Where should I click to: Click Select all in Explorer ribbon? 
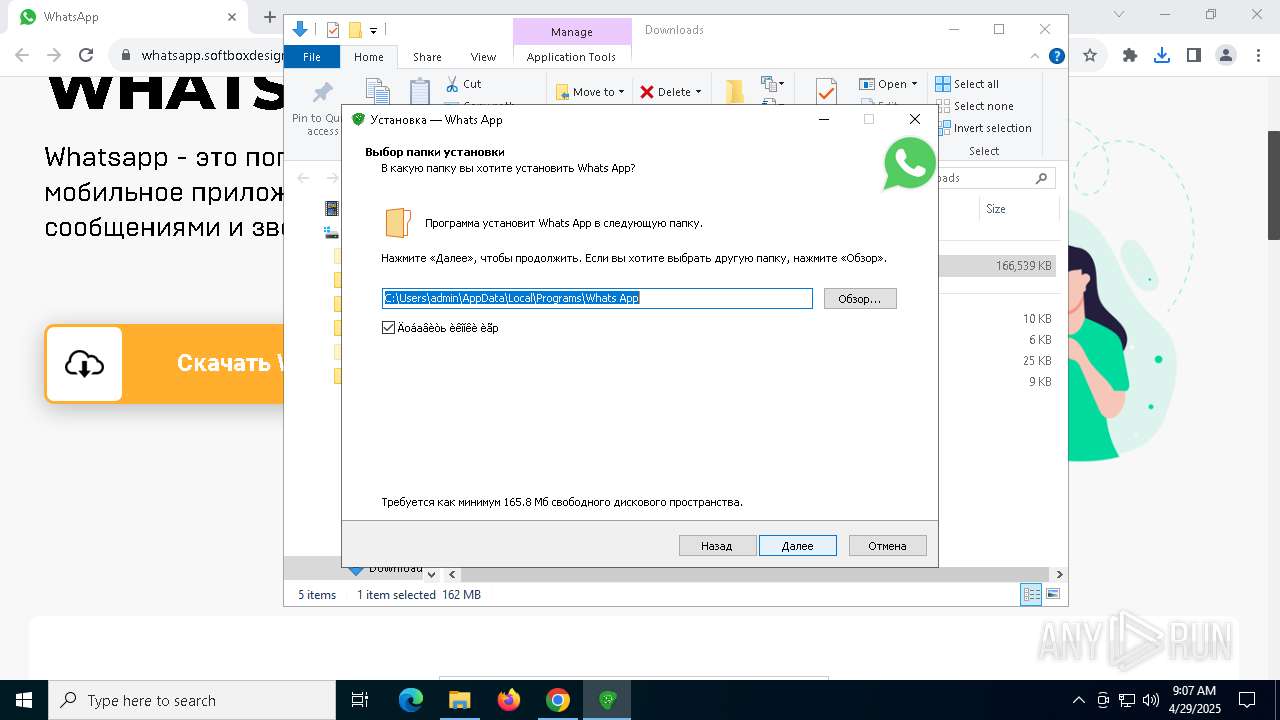(966, 84)
